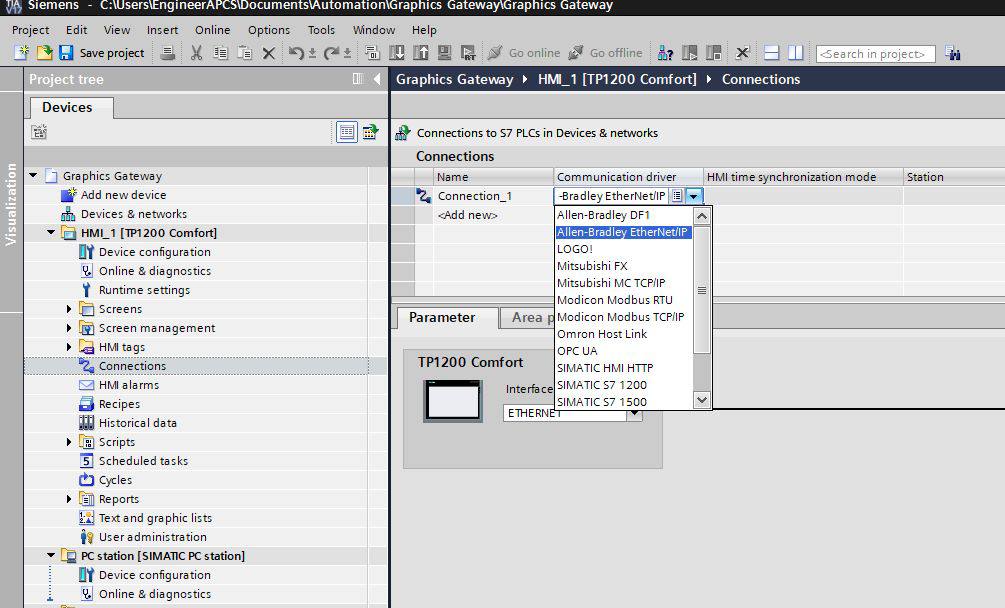Expand the Scripts folder

[x=69, y=442]
